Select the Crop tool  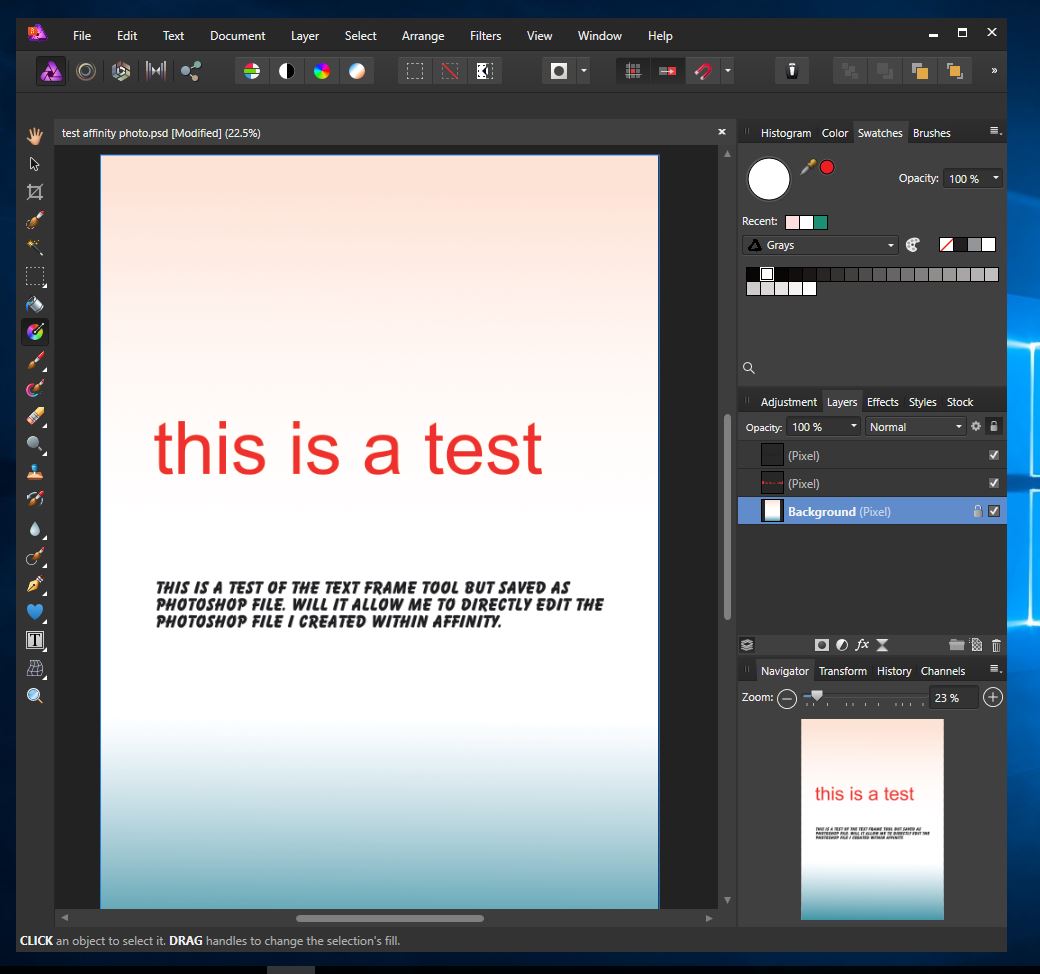[x=34, y=192]
